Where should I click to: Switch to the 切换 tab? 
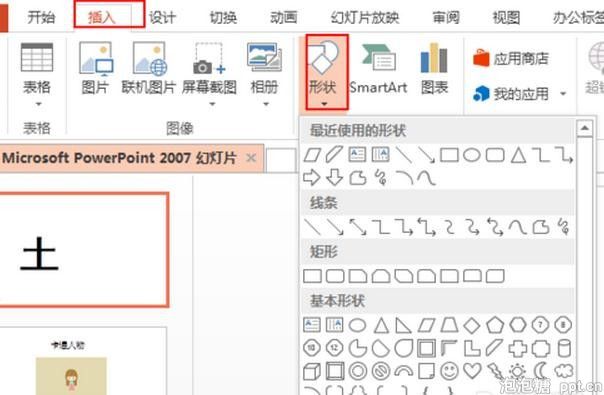(x=223, y=17)
